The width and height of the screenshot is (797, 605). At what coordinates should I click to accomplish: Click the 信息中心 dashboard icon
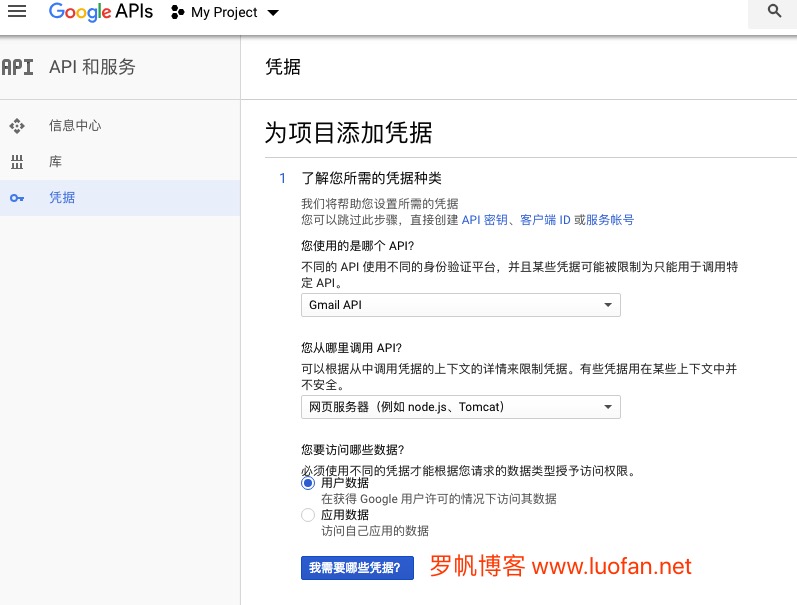17,126
